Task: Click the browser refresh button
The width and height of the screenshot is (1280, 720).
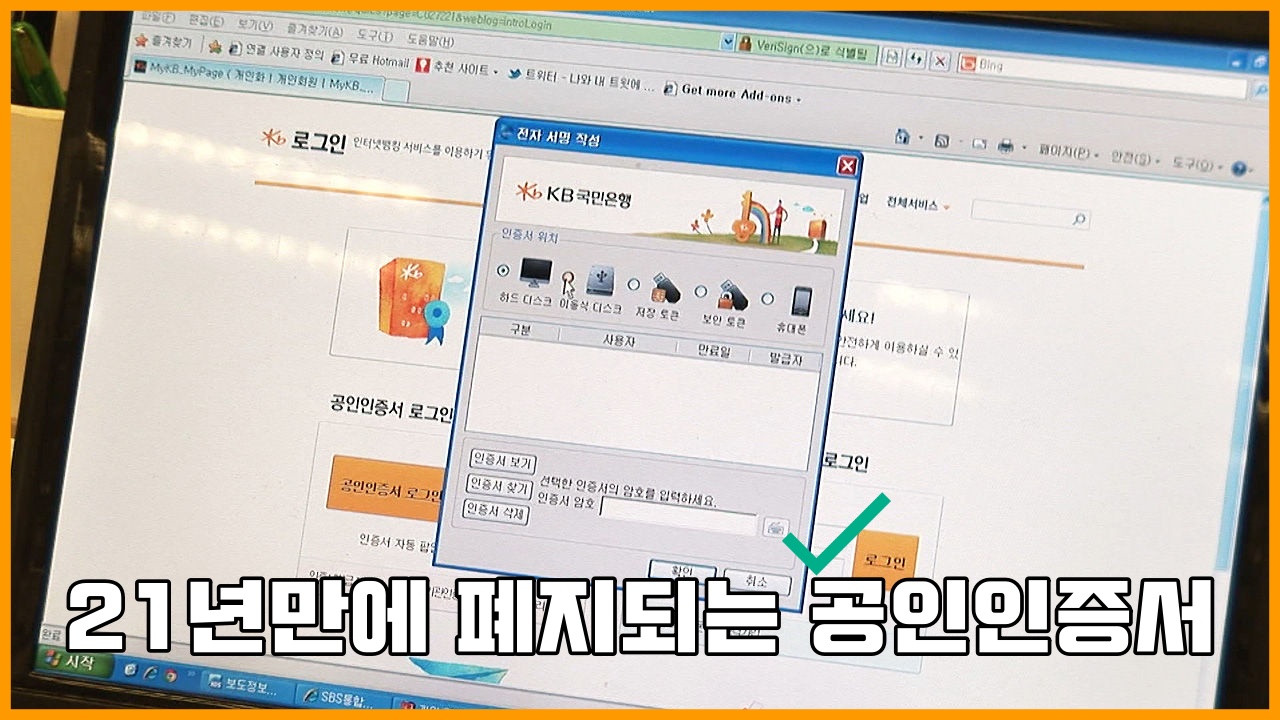Action: click(916, 58)
